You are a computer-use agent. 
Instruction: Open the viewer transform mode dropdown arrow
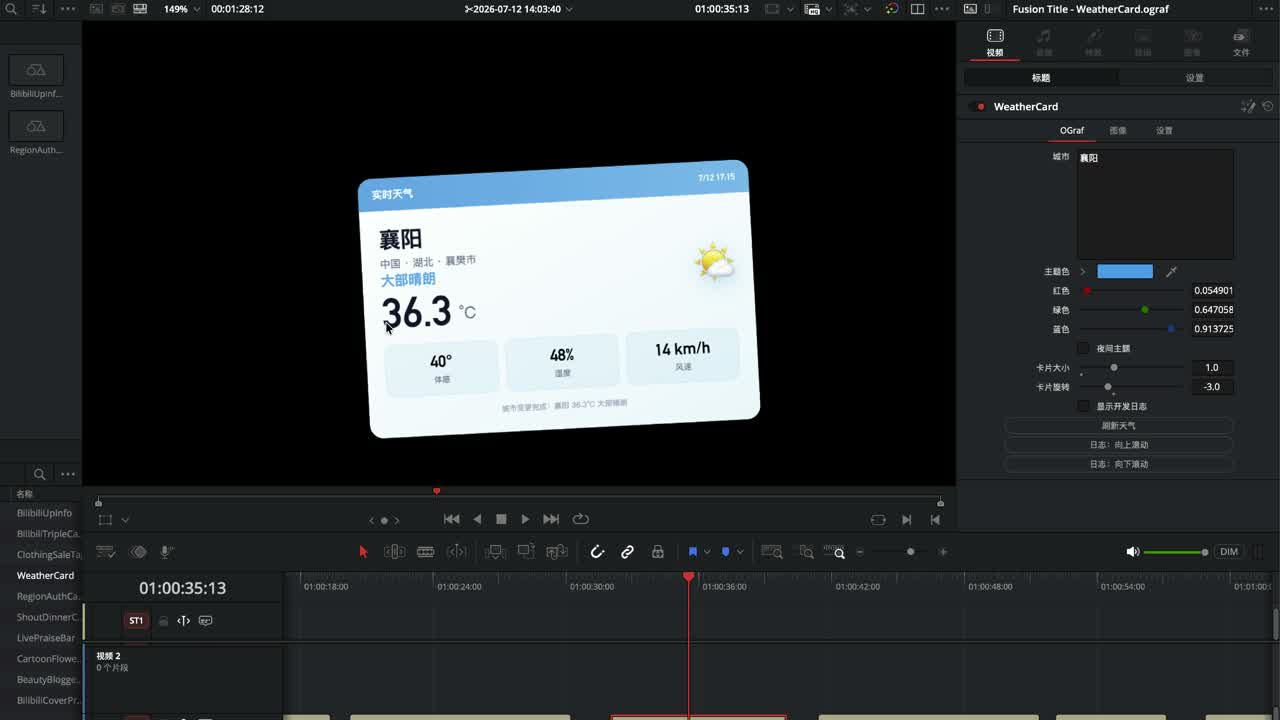(125, 520)
